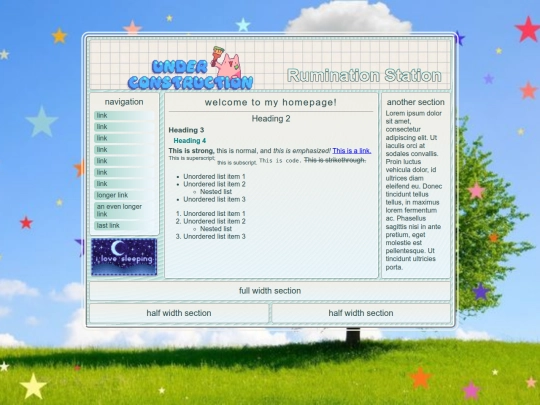Open the 'last link' navigation item
This screenshot has height=405, width=540.
(124, 226)
